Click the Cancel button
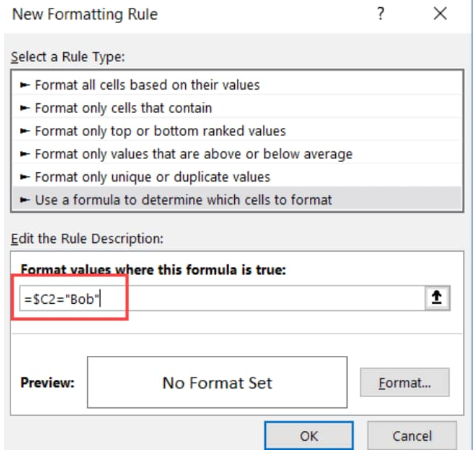Image resolution: width=476 pixels, height=456 pixels. (x=414, y=438)
